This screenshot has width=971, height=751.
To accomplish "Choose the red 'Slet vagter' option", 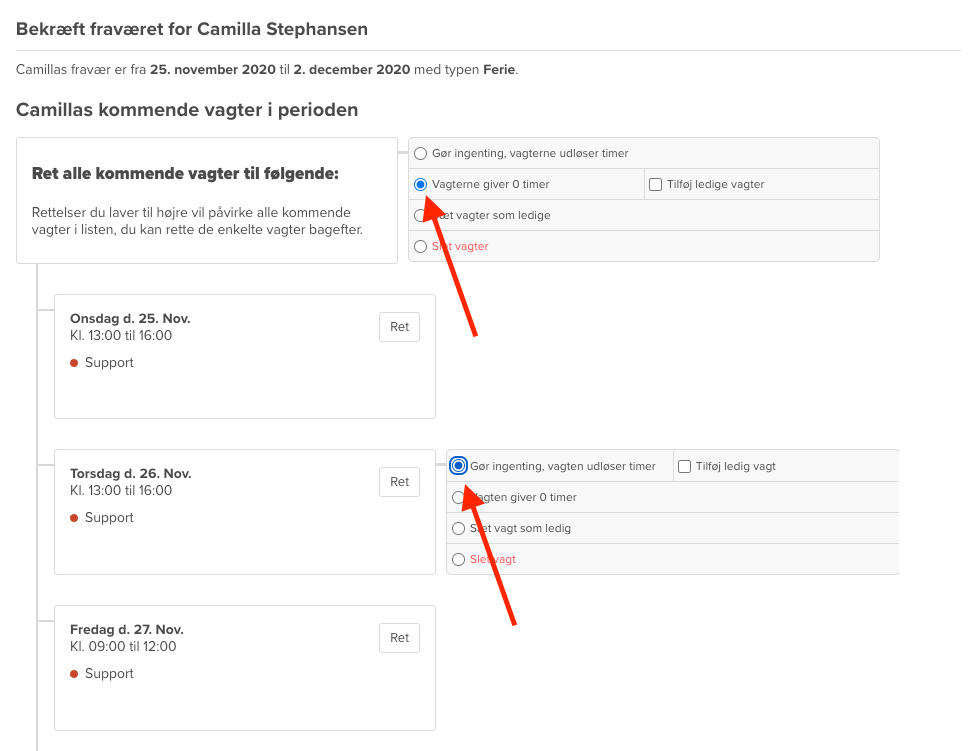I will click(x=421, y=247).
